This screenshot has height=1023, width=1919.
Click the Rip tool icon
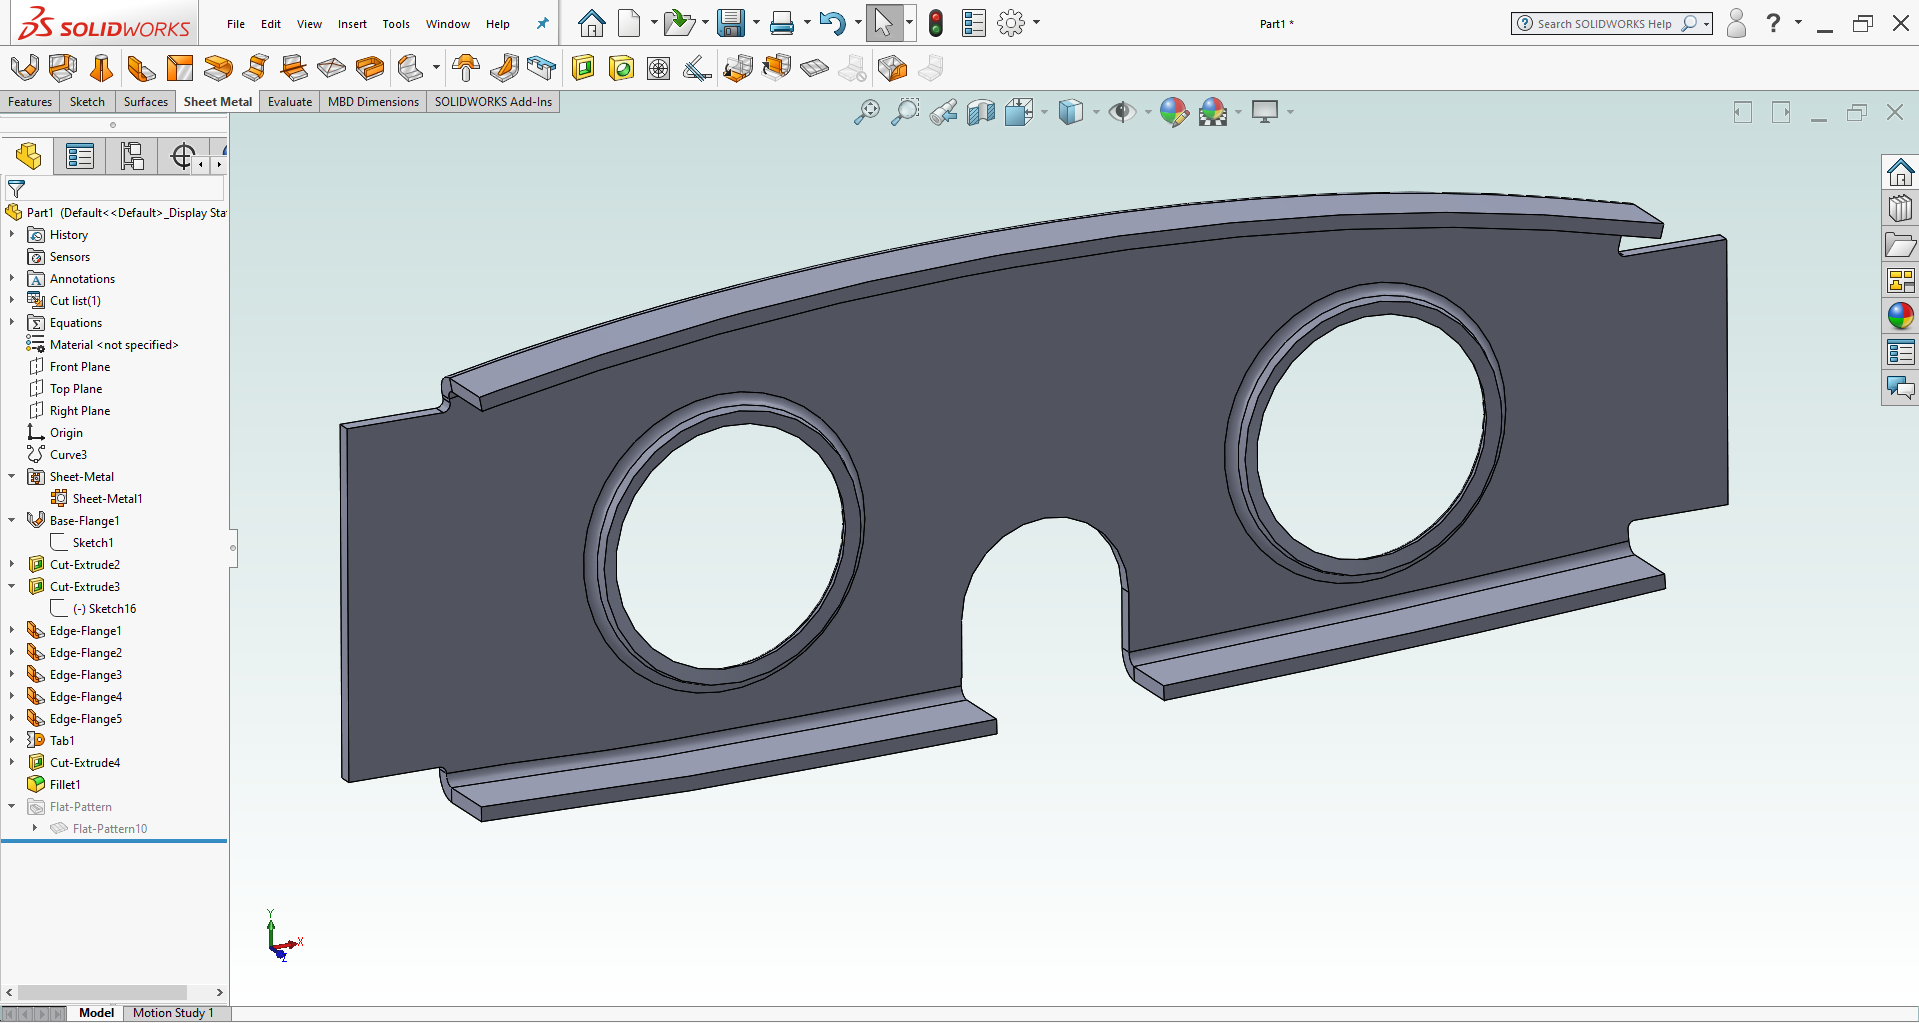(x=892, y=68)
